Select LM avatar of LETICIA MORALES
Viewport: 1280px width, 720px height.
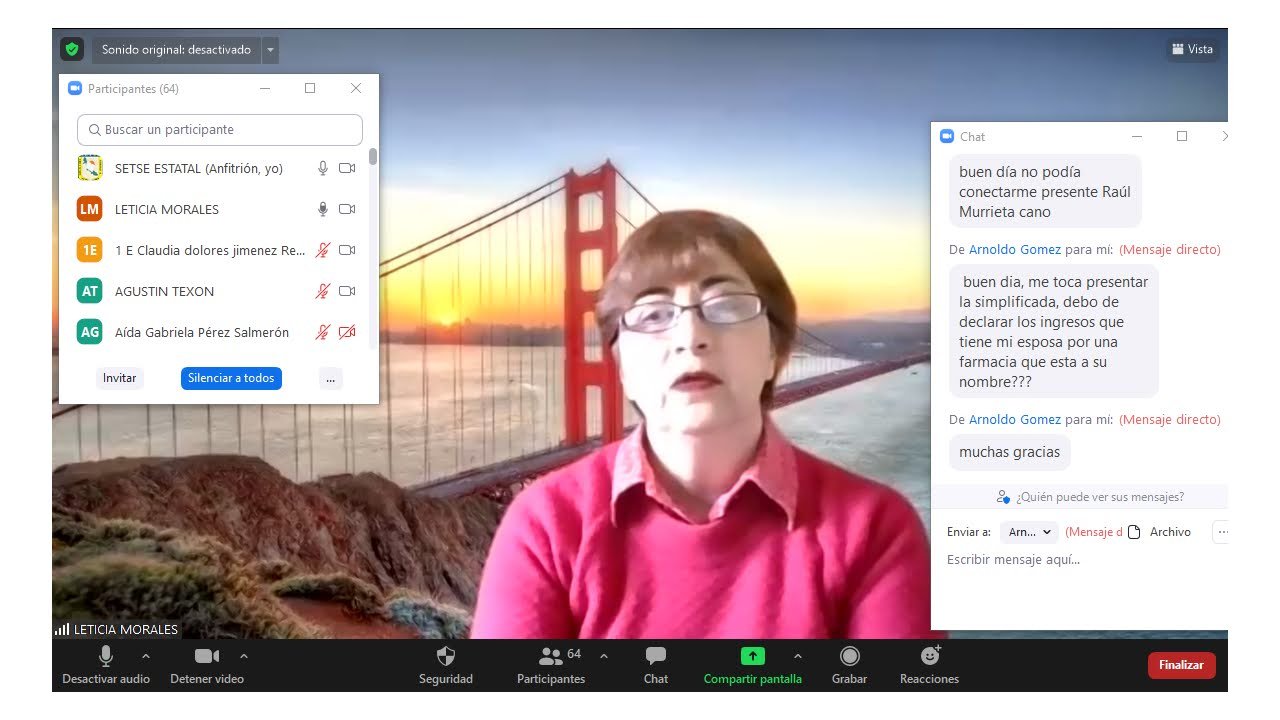[90, 209]
